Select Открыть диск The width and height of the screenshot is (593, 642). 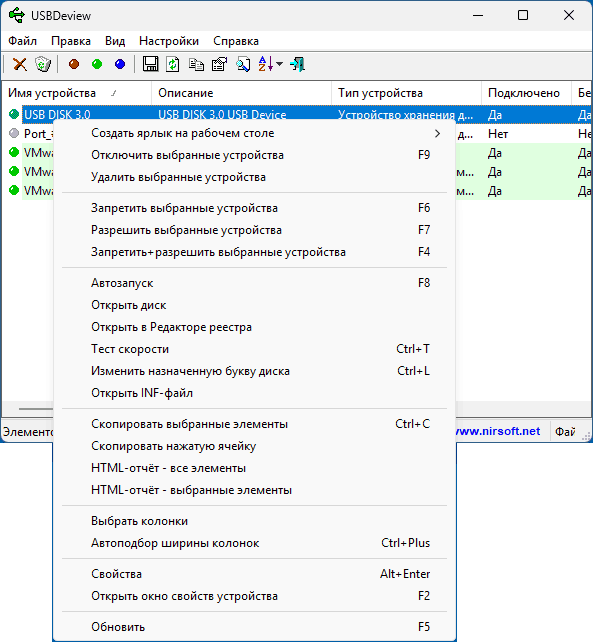(x=254, y=305)
